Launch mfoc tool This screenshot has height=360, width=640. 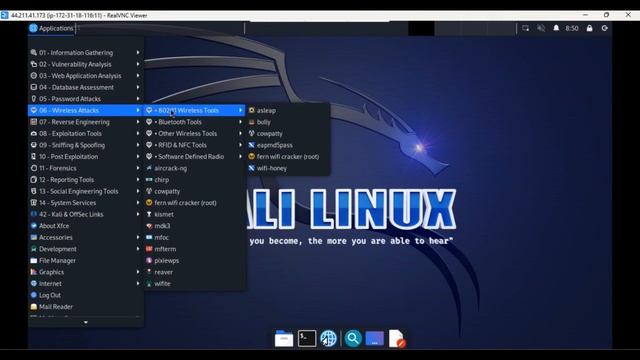click(x=194, y=237)
